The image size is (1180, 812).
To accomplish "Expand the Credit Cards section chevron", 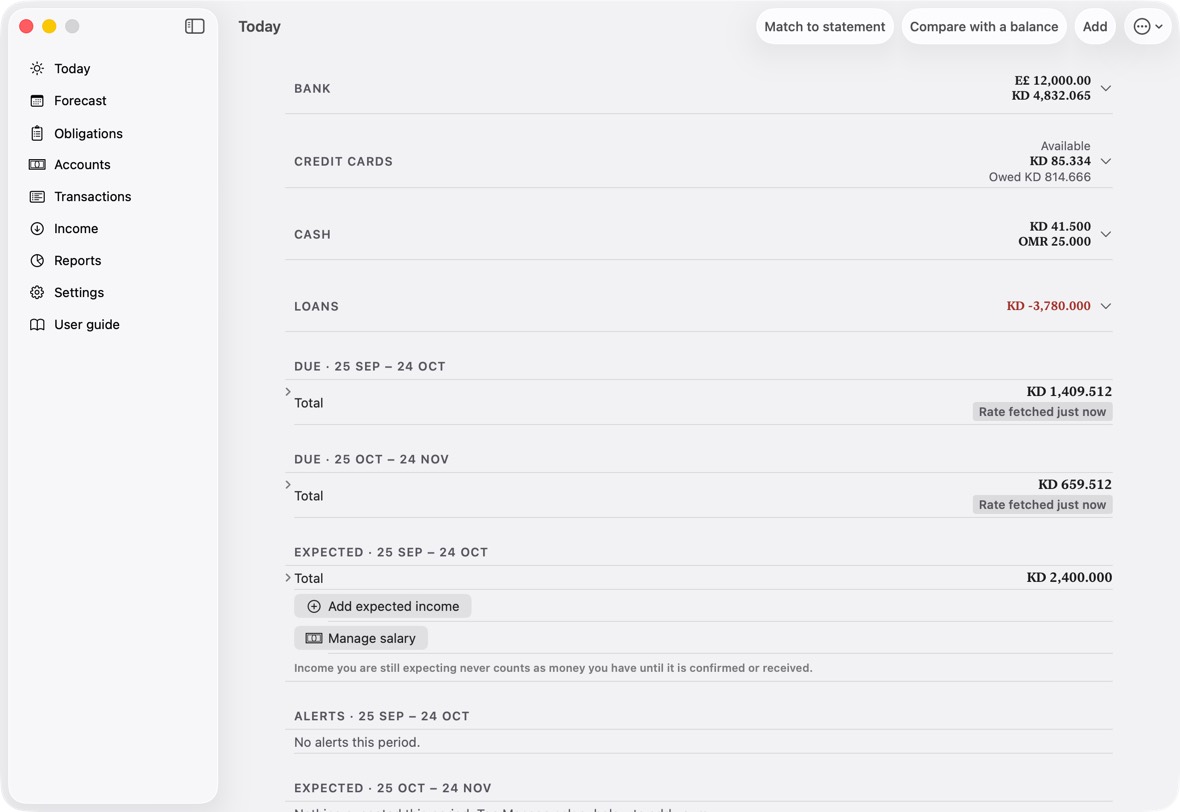I will (x=1105, y=161).
